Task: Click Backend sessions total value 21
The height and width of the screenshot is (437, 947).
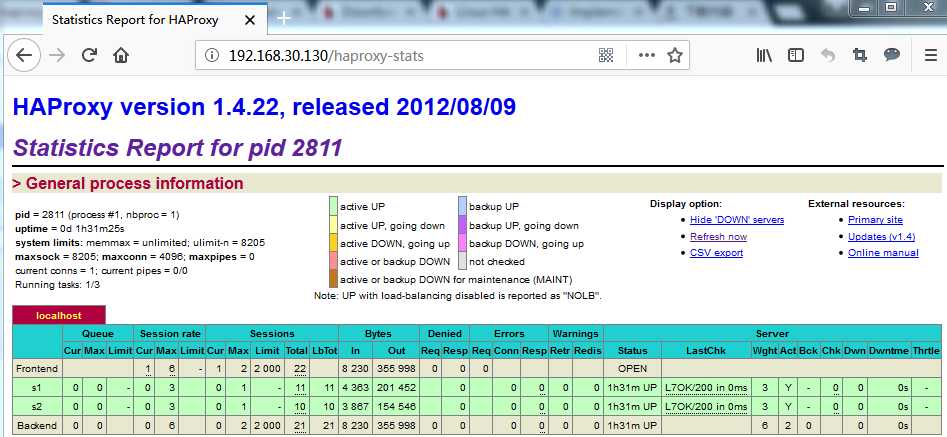Action: 301,426
